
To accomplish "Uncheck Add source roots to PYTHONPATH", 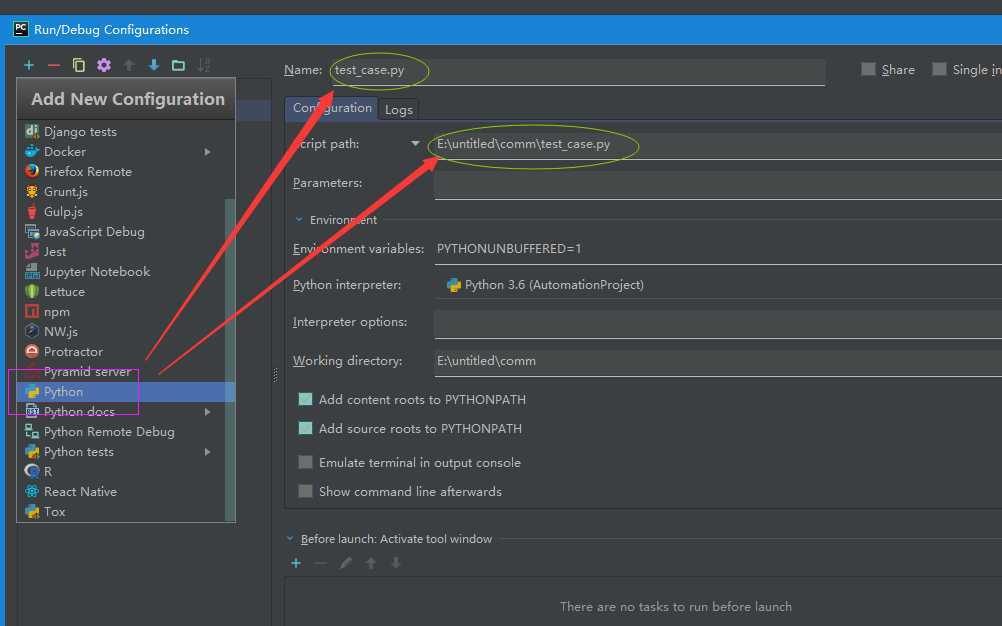I will [305, 428].
